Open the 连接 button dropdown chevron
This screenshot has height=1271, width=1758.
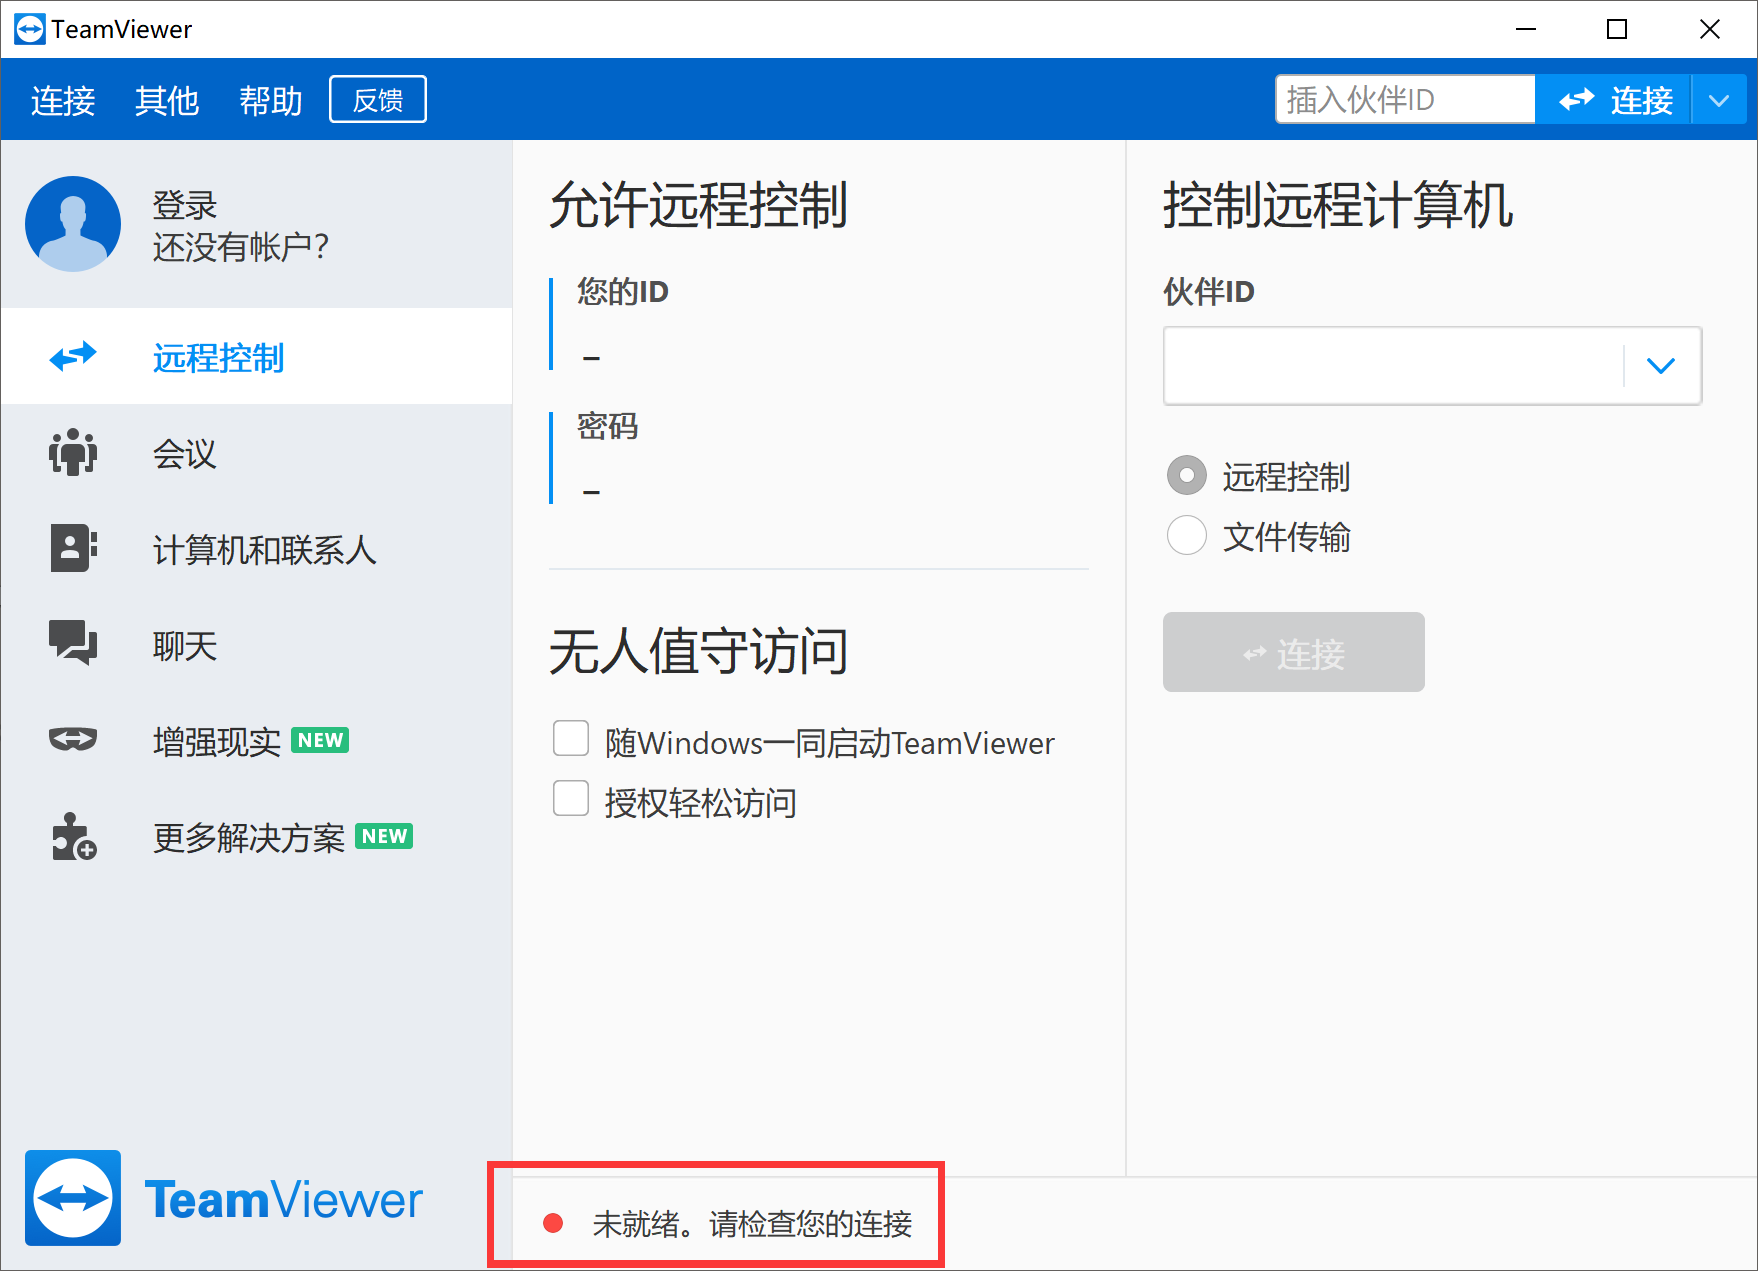(x=1719, y=99)
